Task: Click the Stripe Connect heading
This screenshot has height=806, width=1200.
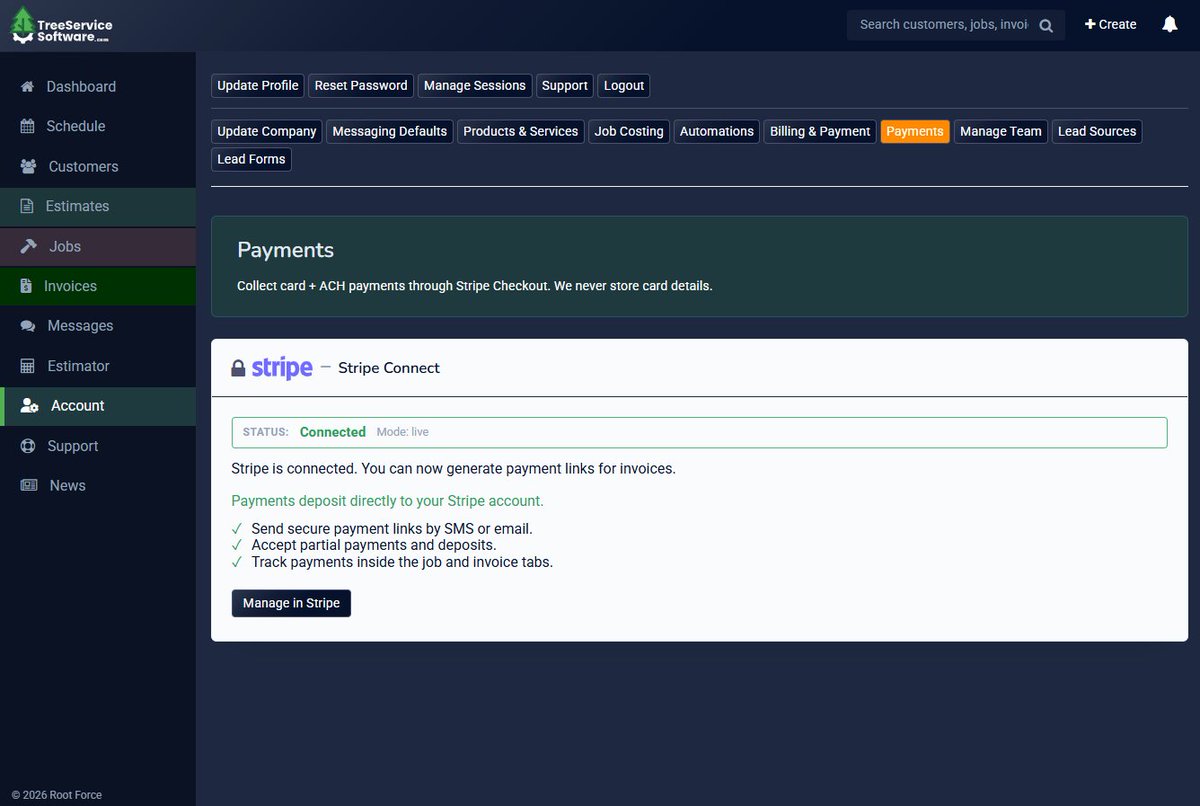Action: (x=389, y=368)
